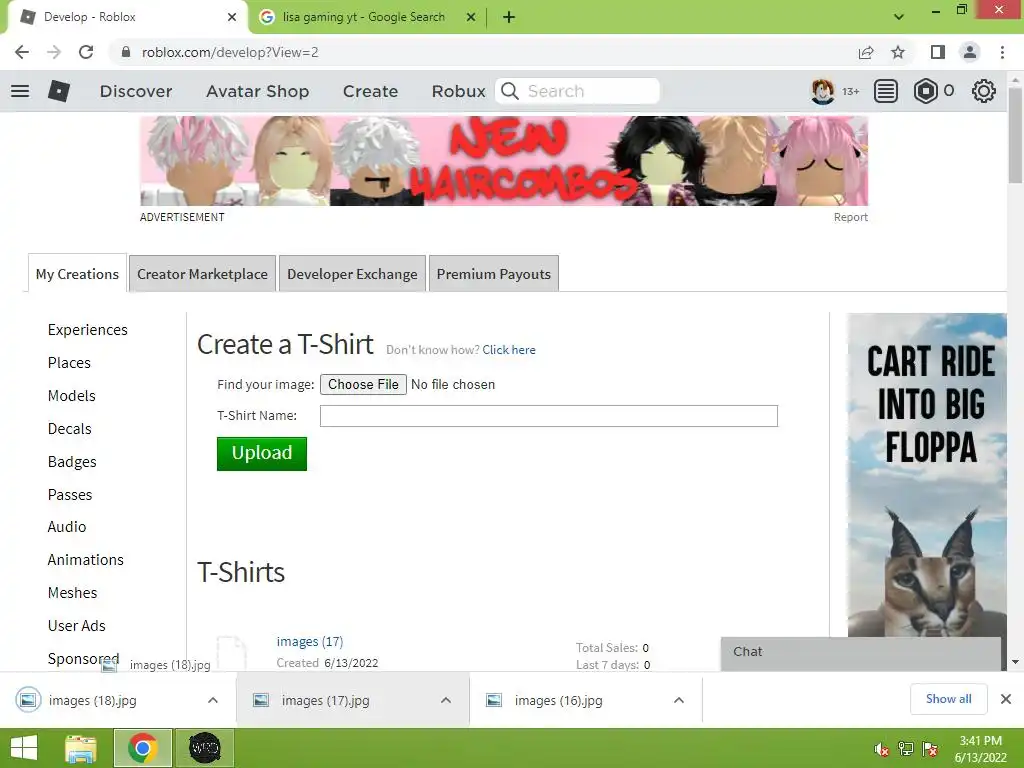Viewport: 1024px width, 768px height.
Task: Click the network tray icon
Action: tap(906, 749)
